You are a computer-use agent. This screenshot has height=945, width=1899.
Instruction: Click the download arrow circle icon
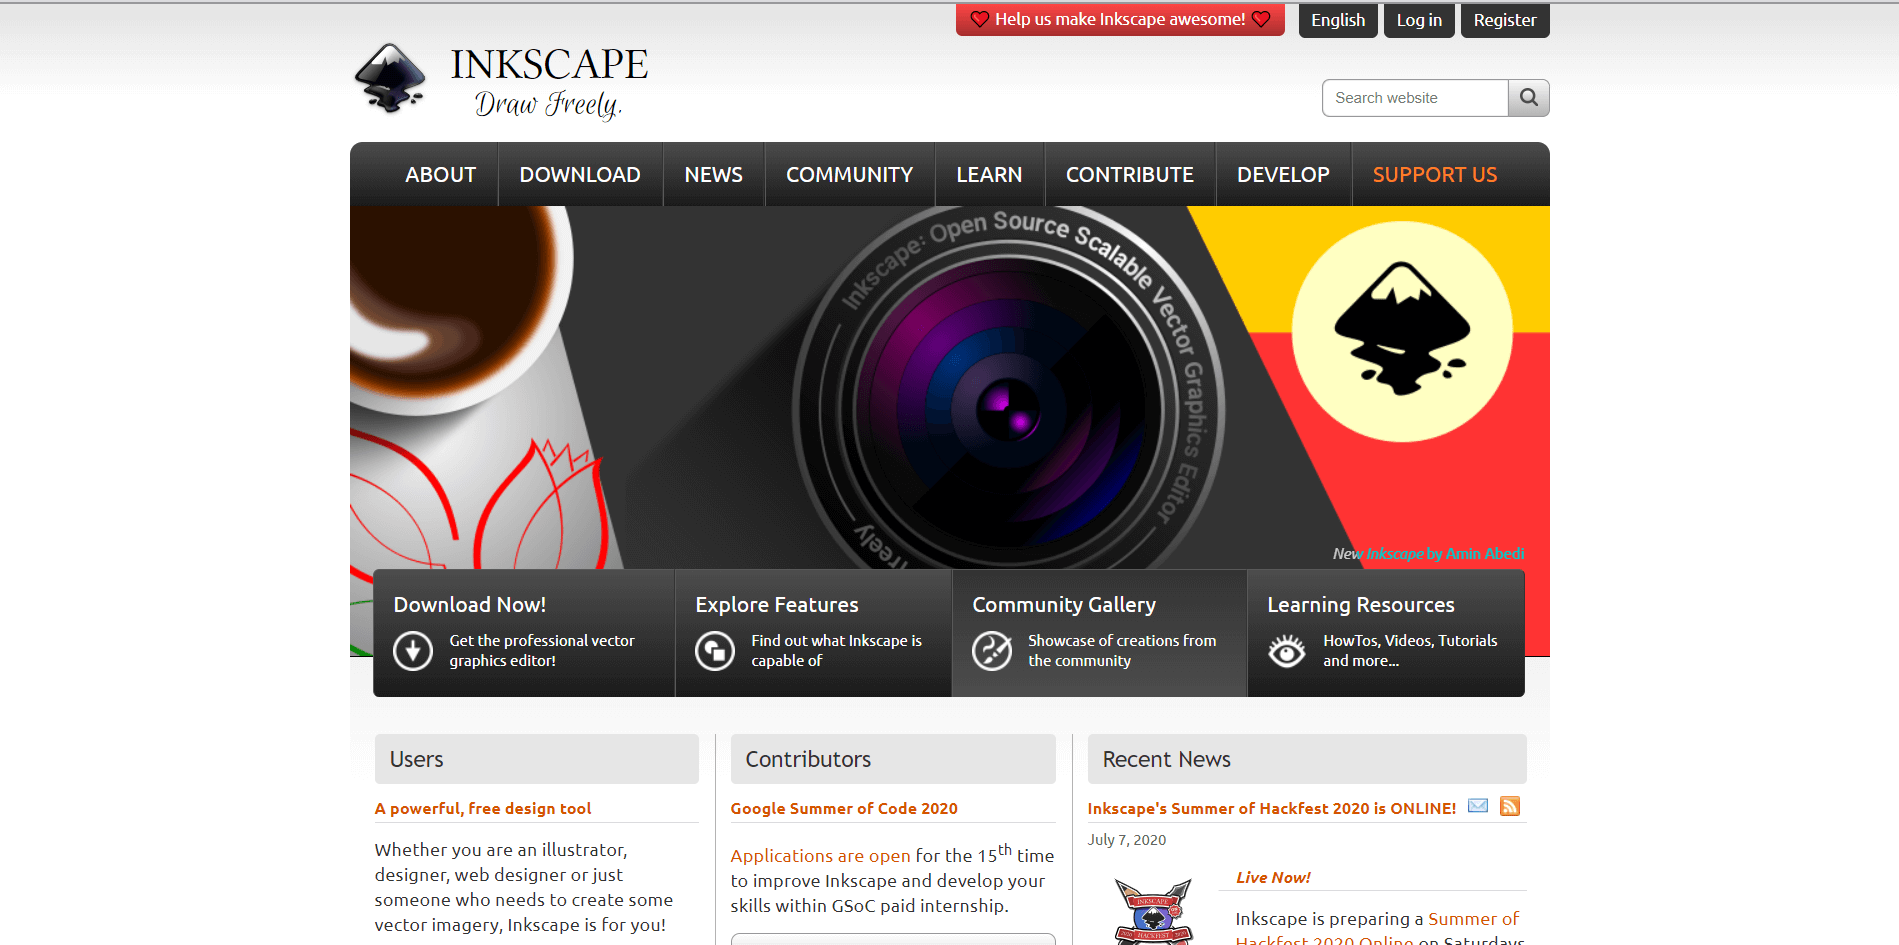click(x=413, y=651)
